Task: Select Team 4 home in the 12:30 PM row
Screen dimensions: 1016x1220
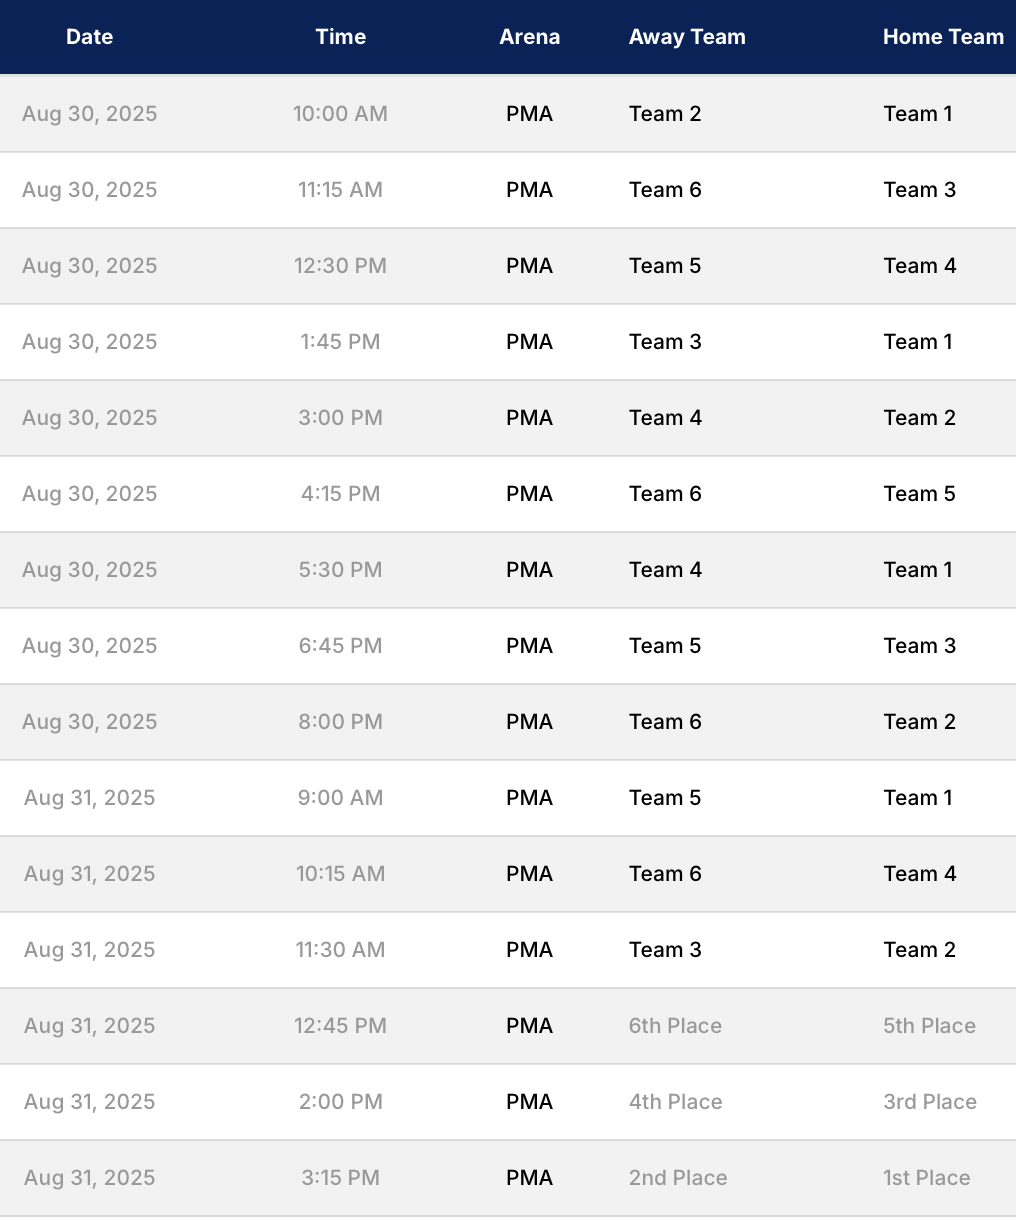Action: [x=919, y=266]
